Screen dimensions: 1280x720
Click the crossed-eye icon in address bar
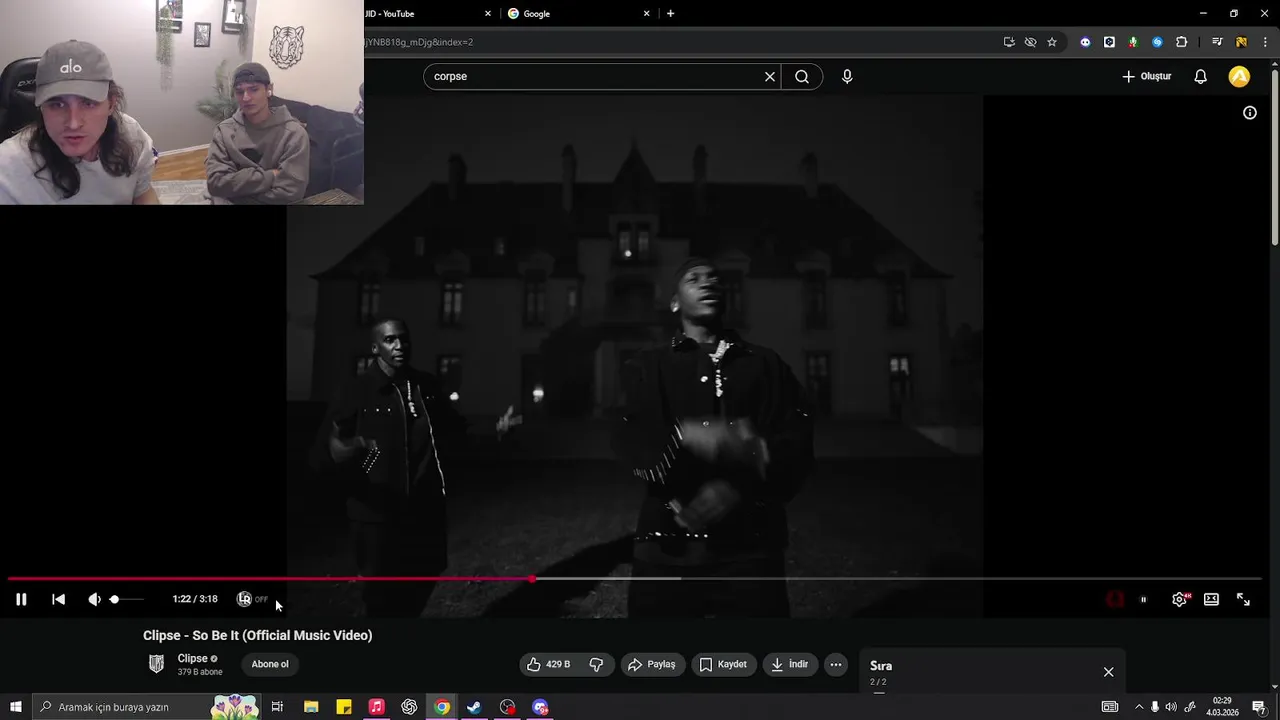(x=1030, y=42)
